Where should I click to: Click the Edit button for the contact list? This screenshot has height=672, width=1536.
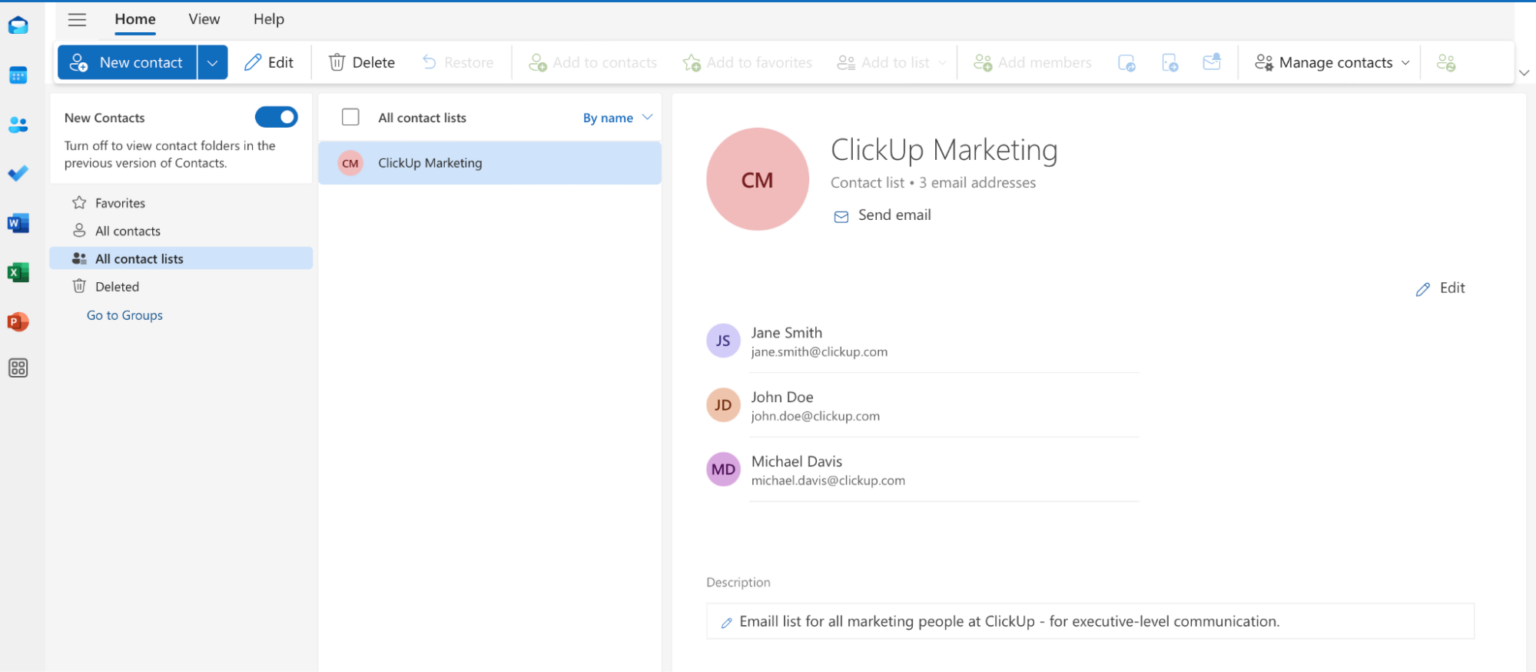[1440, 288]
